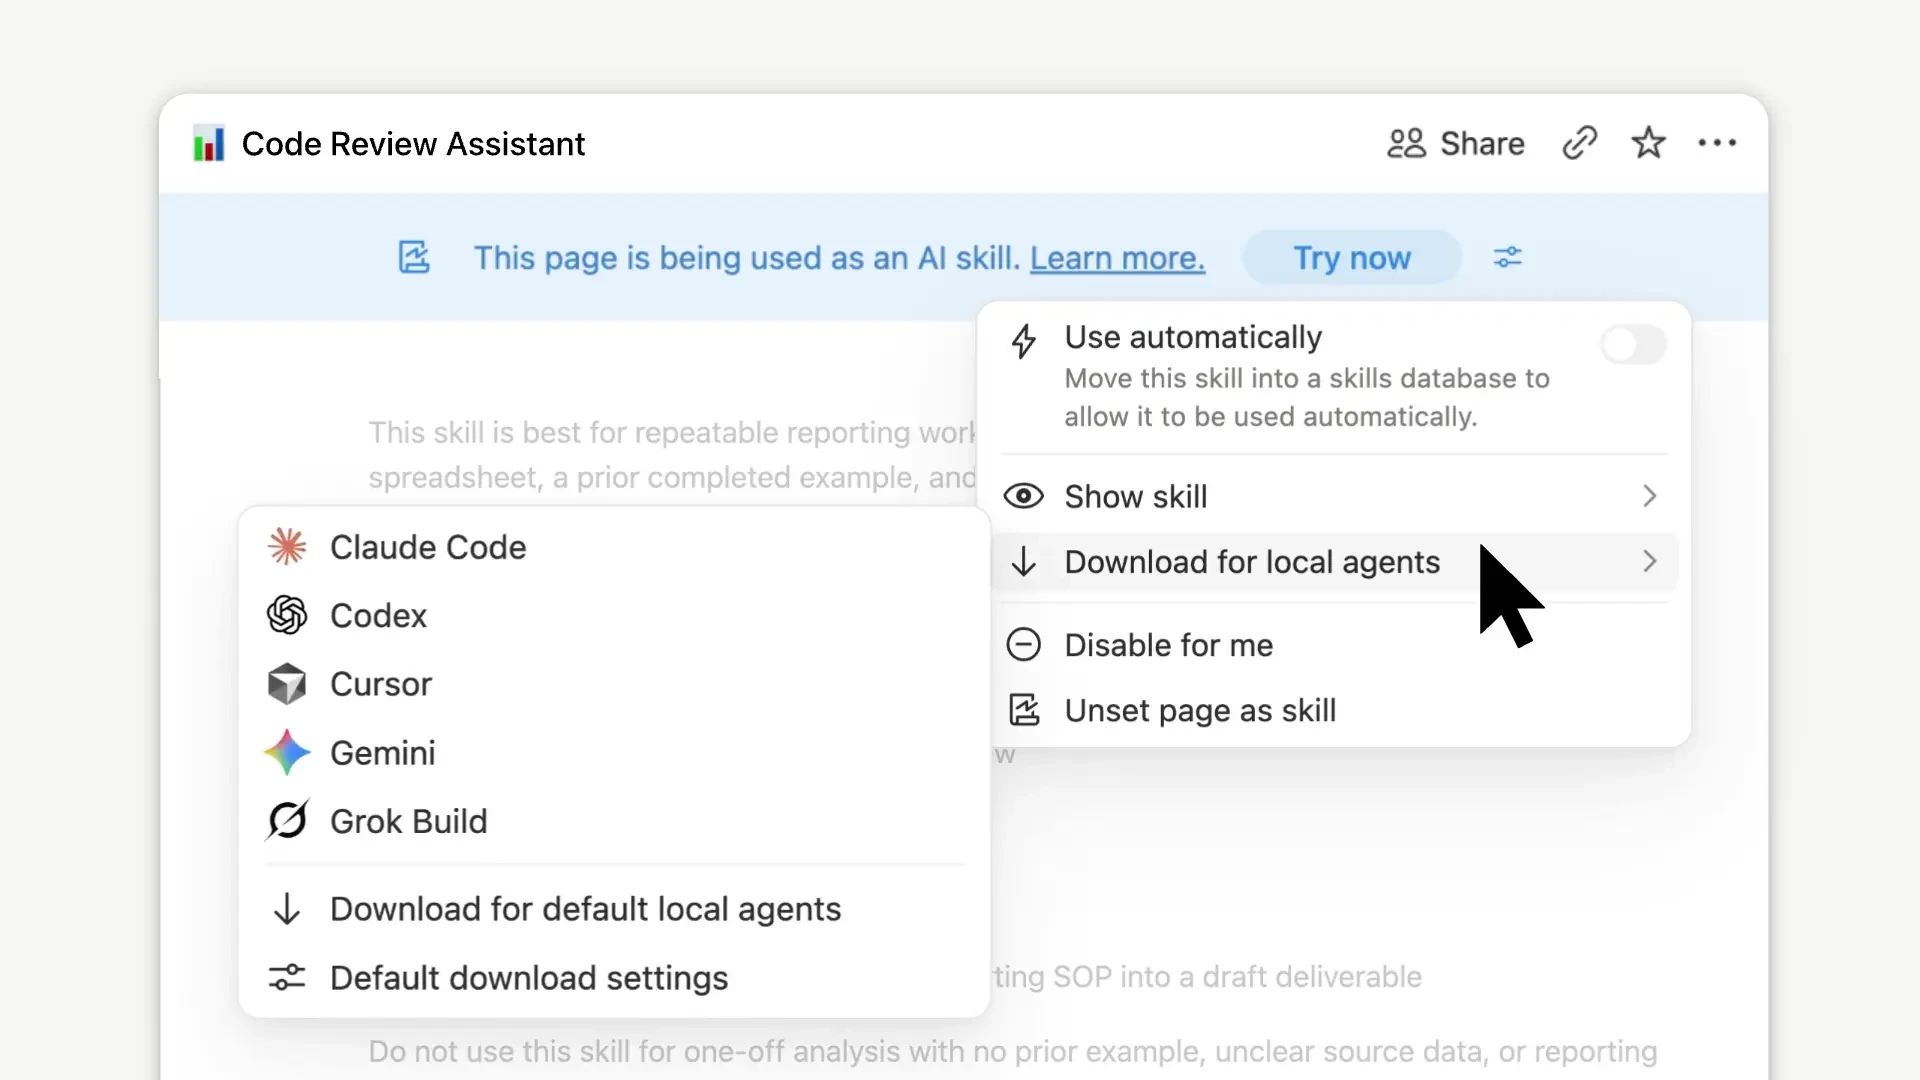Image resolution: width=1920 pixels, height=1080 pixels.
Task: Click the Use automatically label
Action: (x=1193, y=337)
